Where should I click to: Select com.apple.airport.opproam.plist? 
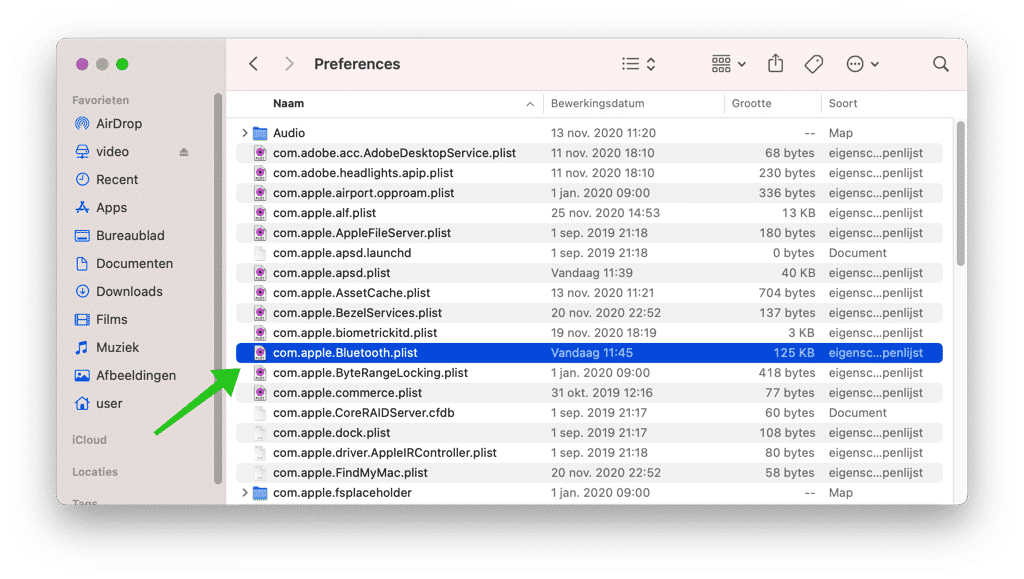589,193
